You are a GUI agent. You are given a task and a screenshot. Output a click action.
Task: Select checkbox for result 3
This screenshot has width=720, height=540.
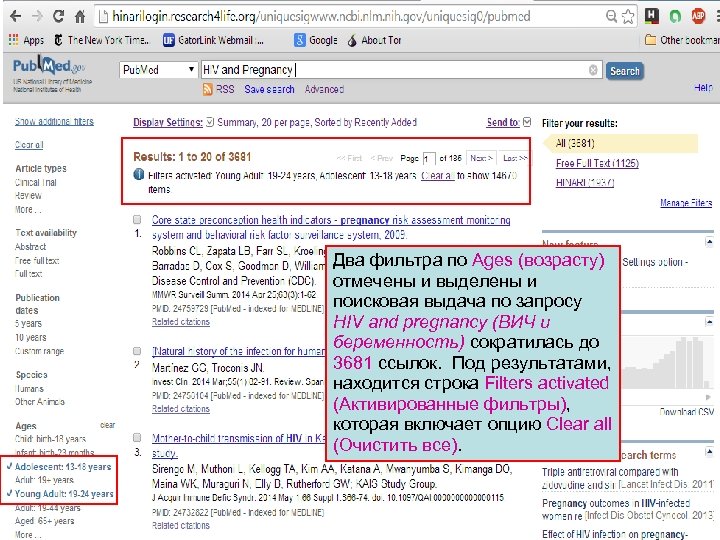[x=137, y=437]
